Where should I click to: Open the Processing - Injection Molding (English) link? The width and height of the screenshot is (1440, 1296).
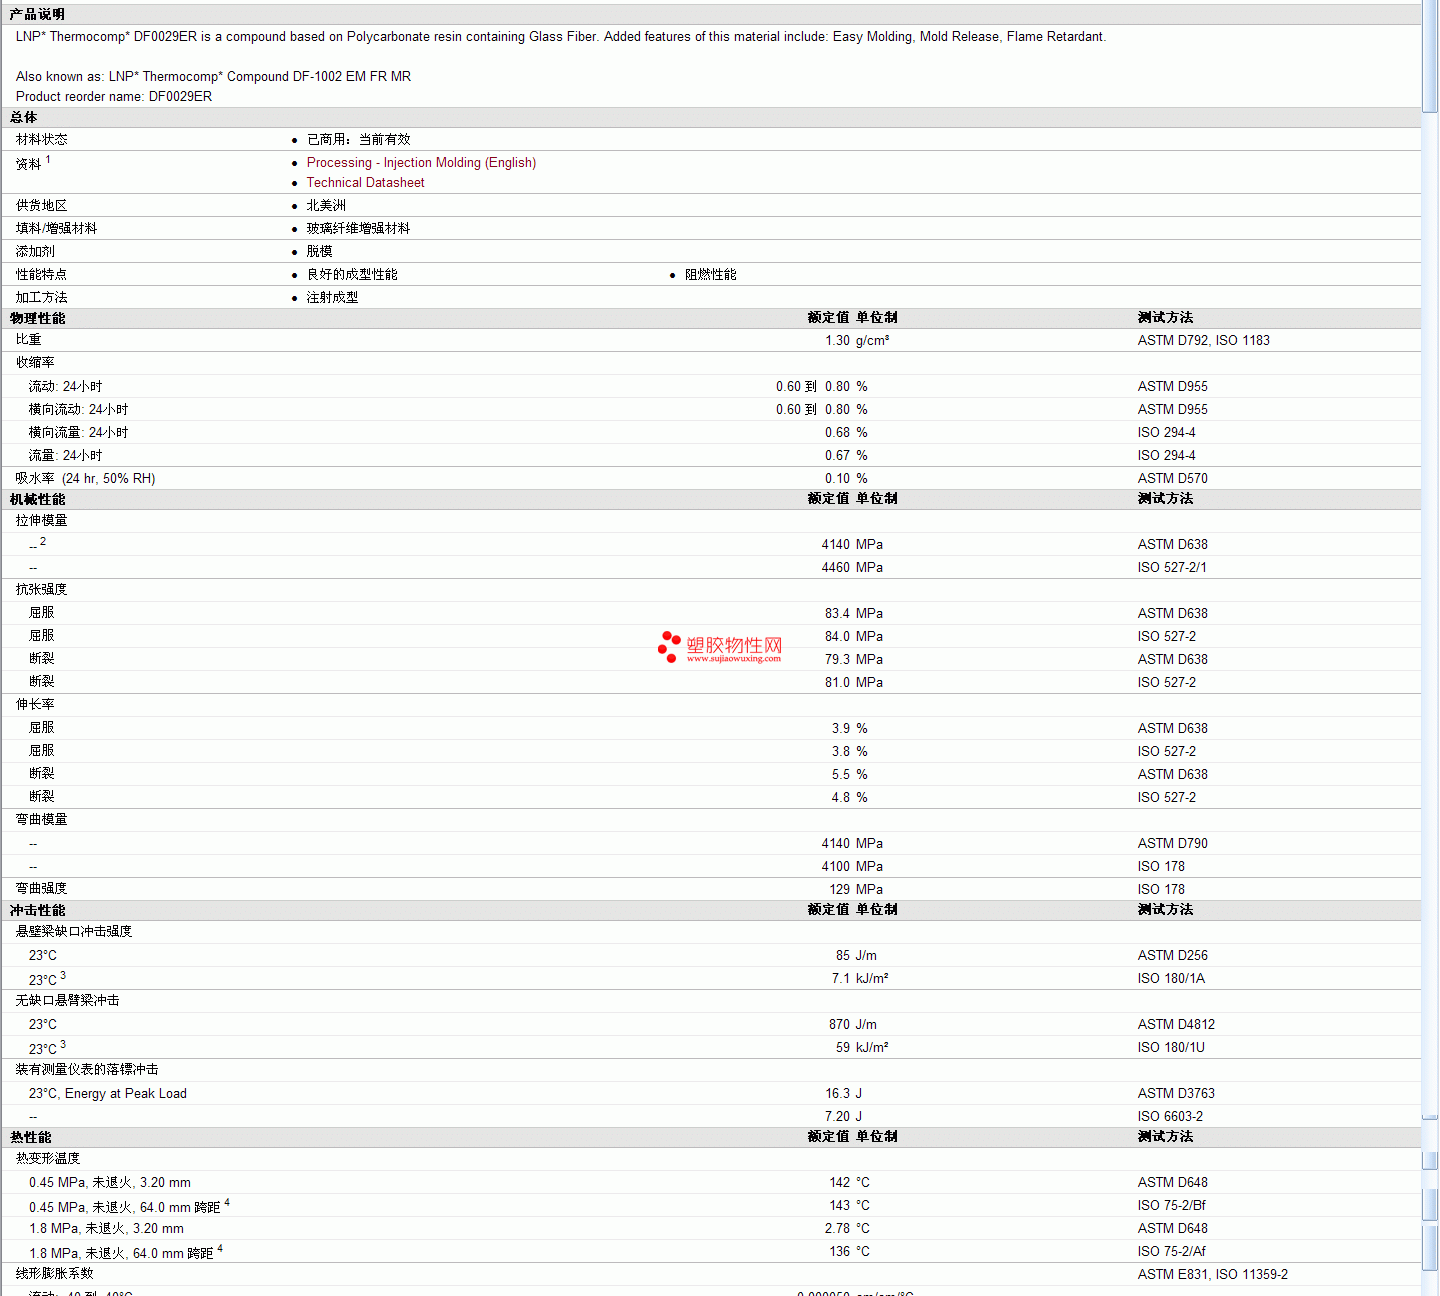[x=421, y=163]
